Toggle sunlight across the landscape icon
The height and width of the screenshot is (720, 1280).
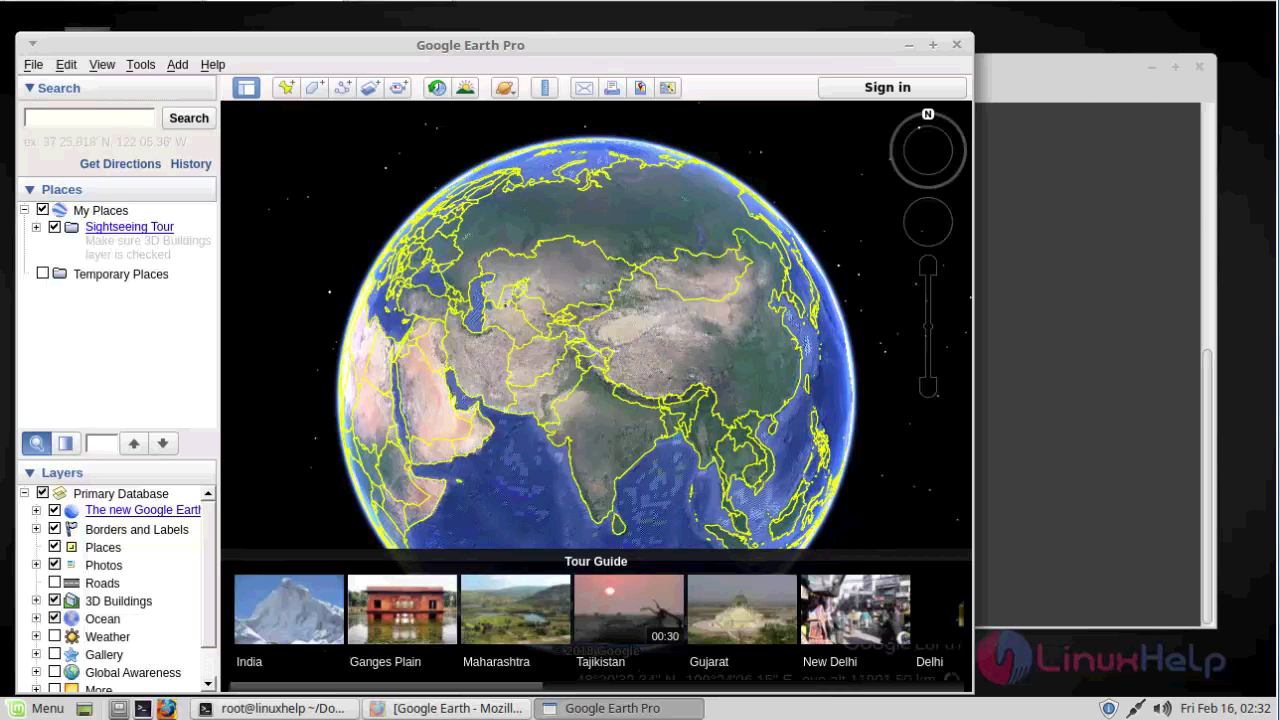tap(465, 88)
